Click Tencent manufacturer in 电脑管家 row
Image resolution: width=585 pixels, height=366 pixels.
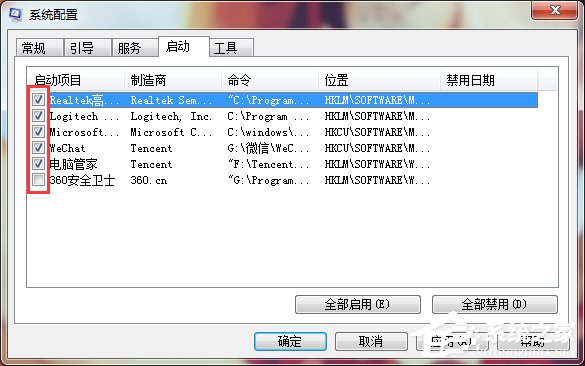click(x=151, y=164)
